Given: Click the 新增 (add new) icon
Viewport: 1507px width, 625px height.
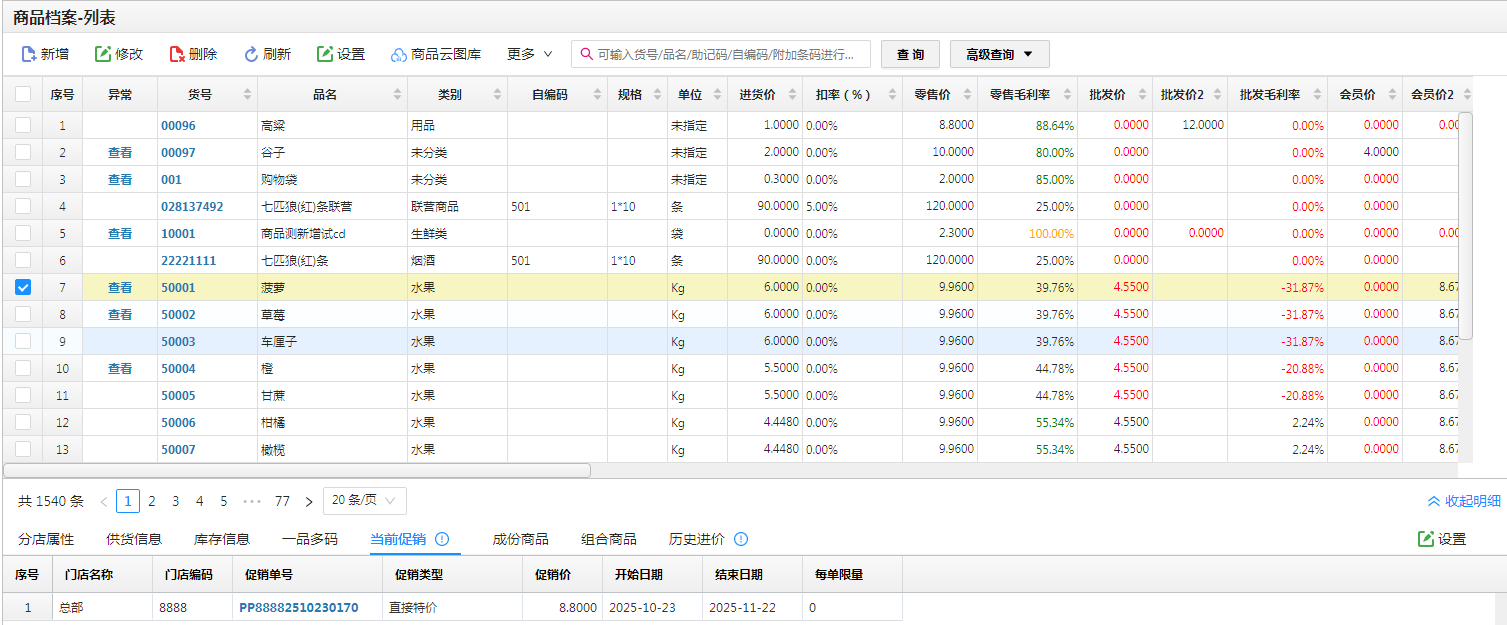Looking at the screenshot, I should pyautogui.click(x=29, y=54).
